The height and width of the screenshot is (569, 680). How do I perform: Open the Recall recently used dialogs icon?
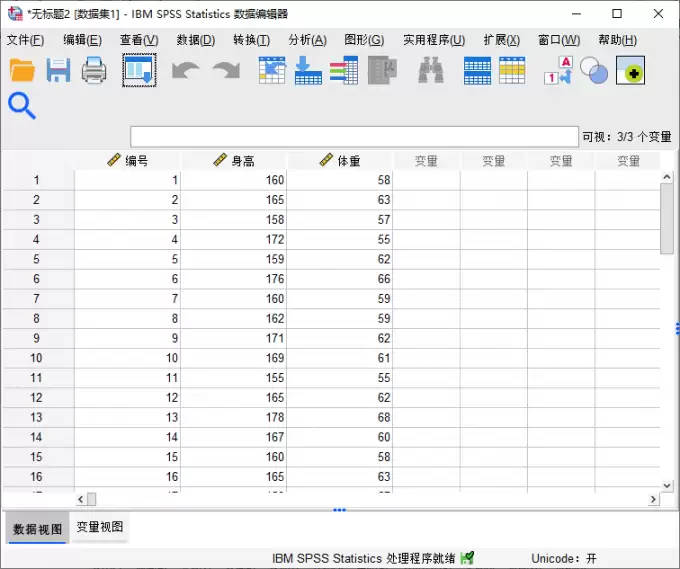click(139, 70)
